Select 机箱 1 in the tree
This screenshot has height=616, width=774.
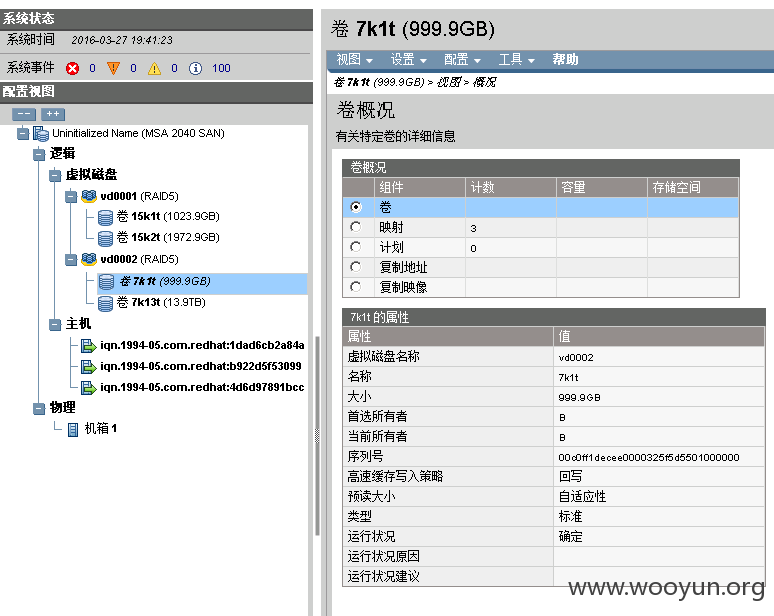coord(101,428)
